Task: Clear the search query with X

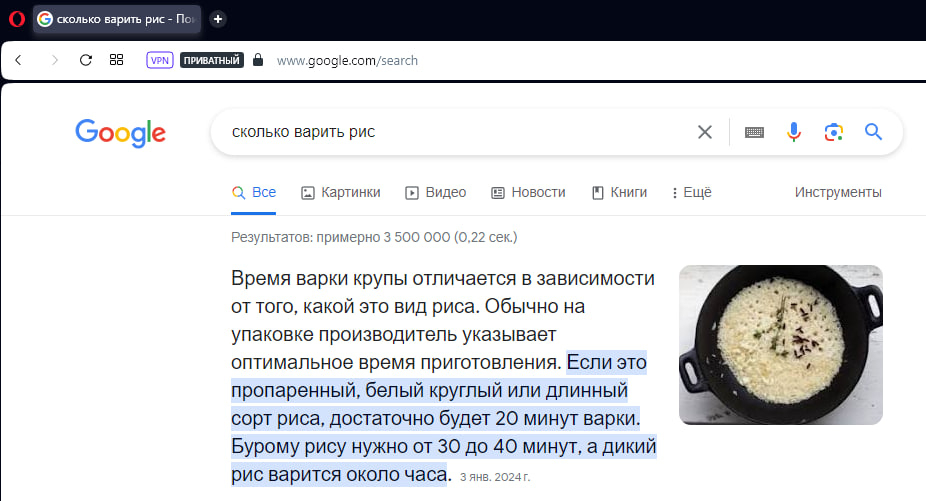Action: (x=705, y=132)
